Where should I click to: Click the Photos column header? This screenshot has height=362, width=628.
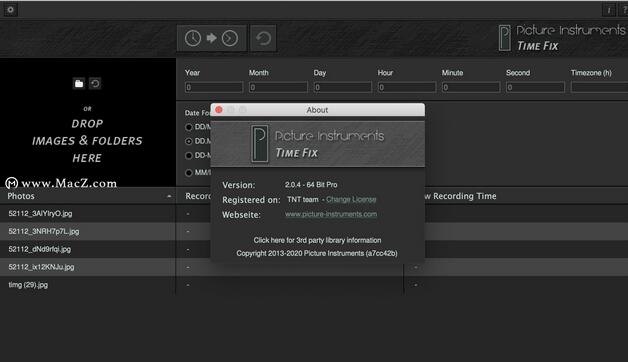88,196
